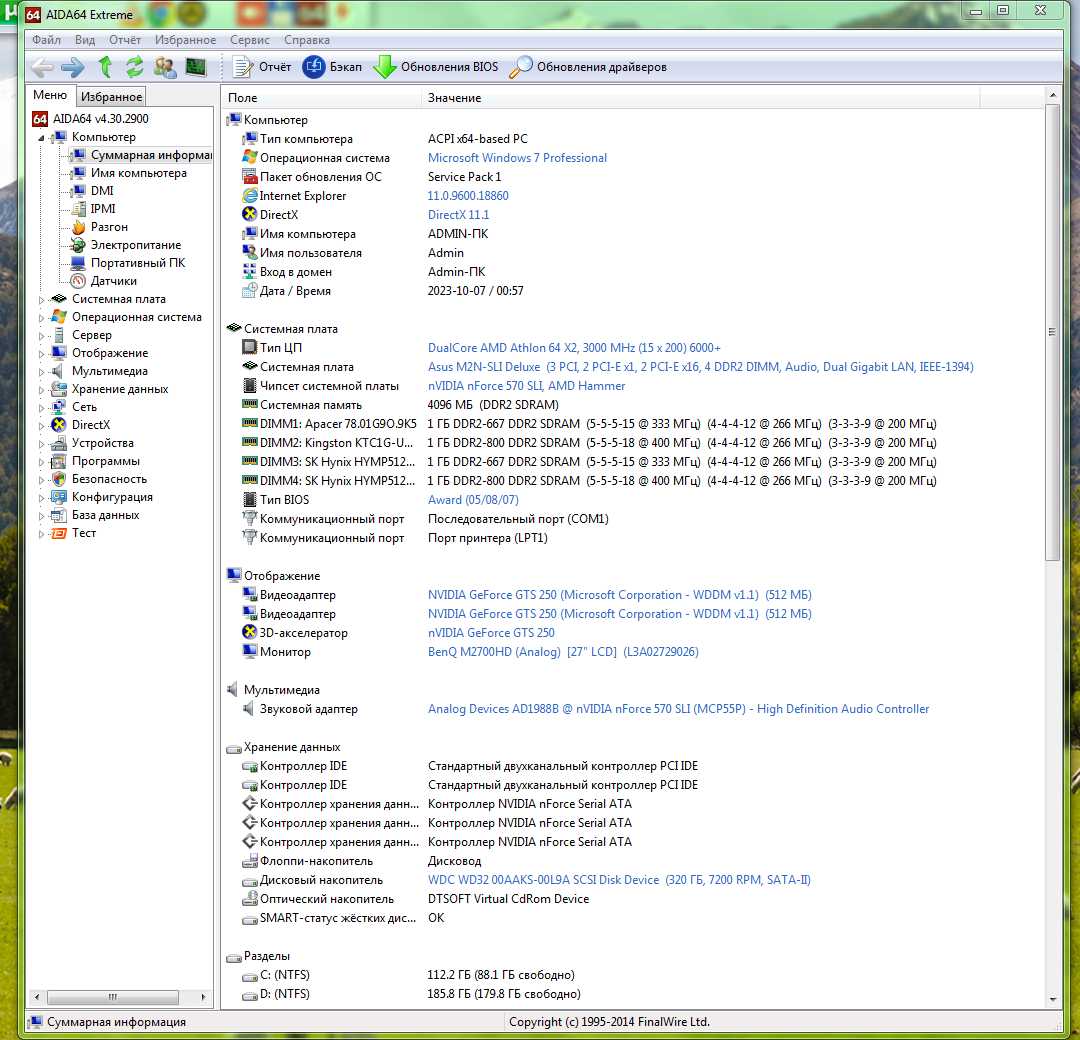Open Обновления BIOS from the toolbar
The width and height of the screenshot is (1080, 1040).
[x=436, y=67]
